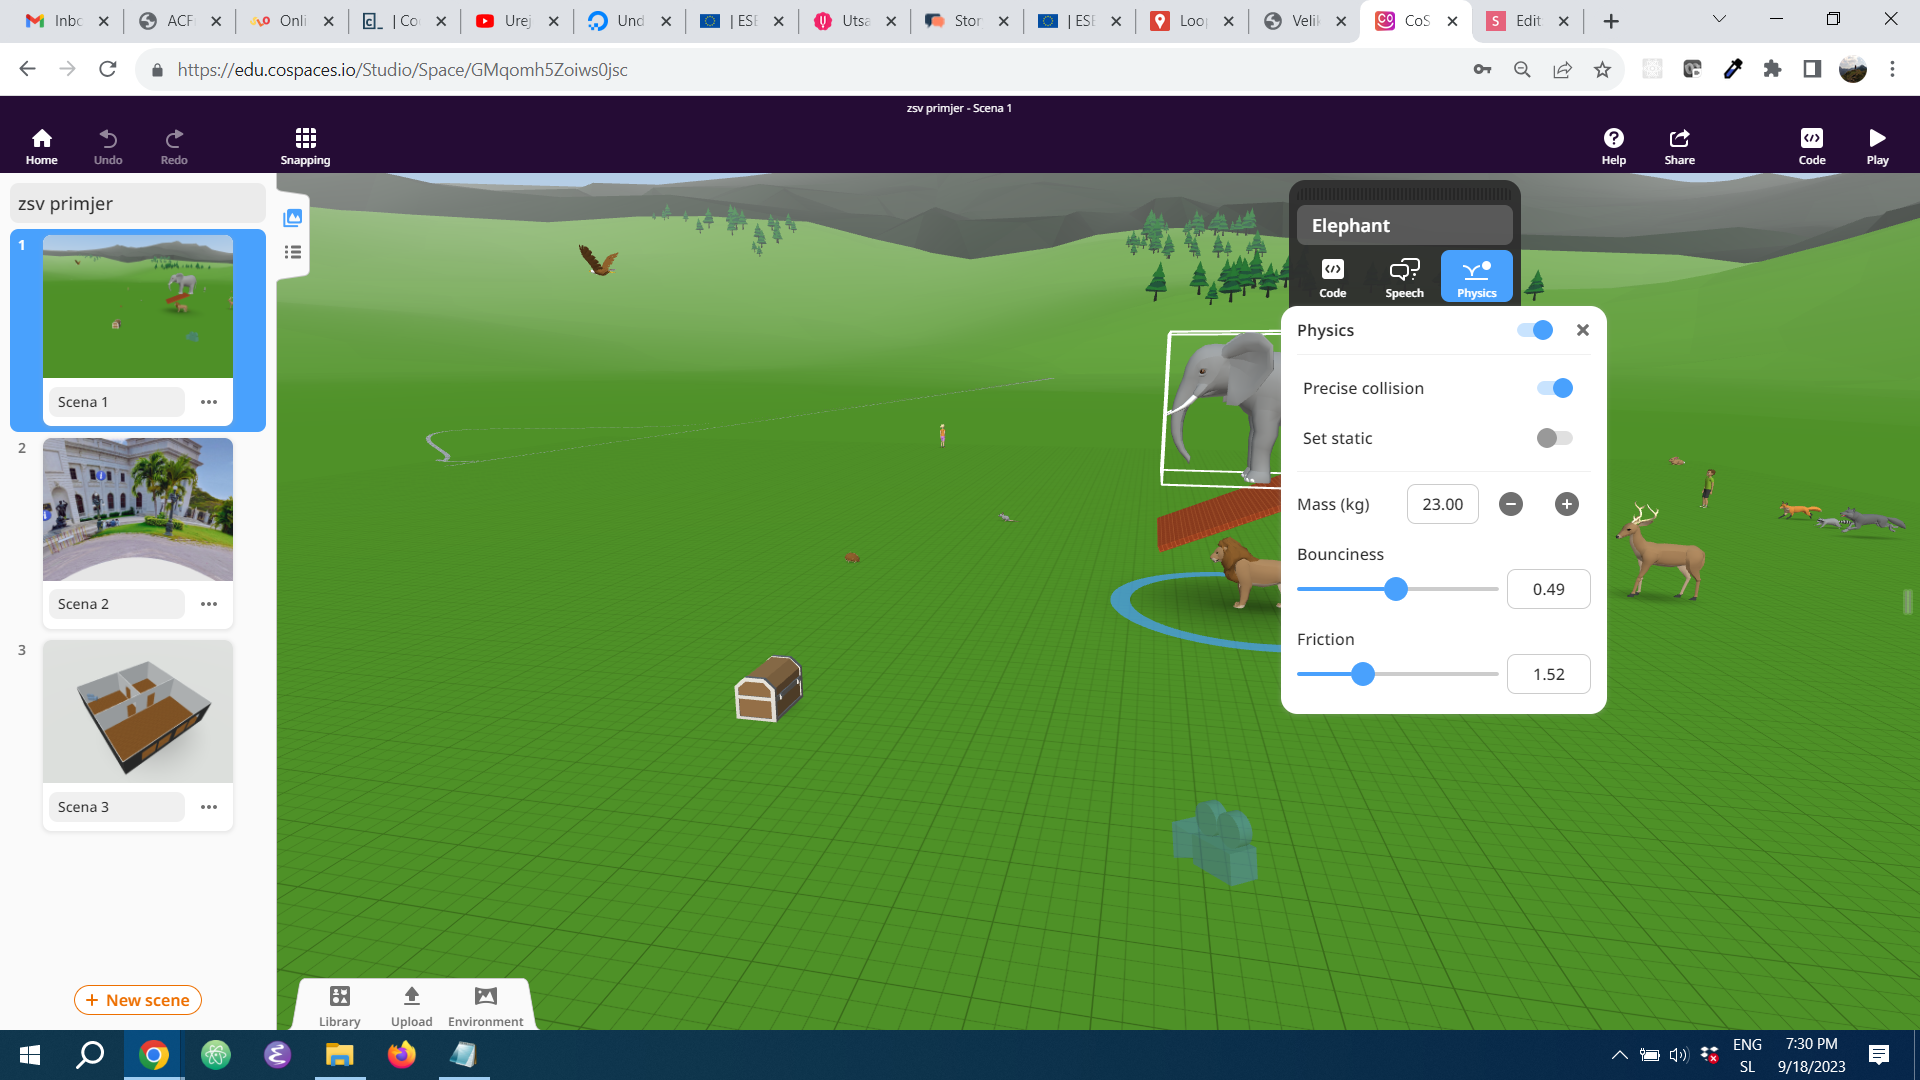Switch to Elephant Code tab

pos(1332,277)
